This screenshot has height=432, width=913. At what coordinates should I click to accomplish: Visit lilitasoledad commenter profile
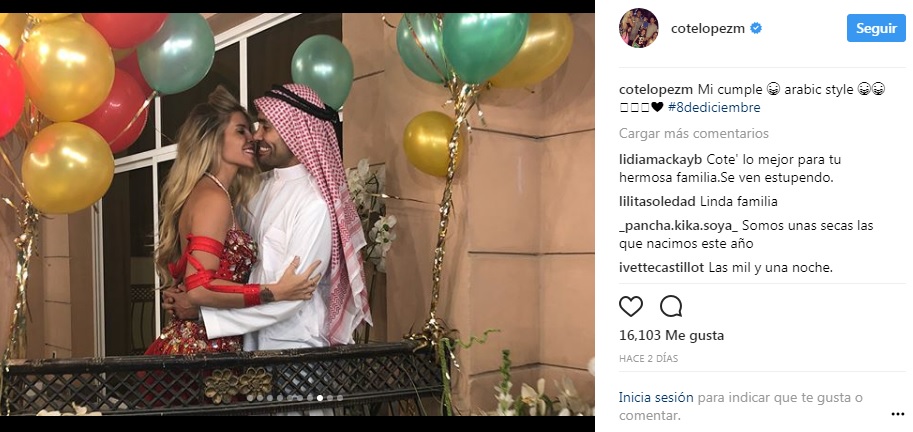(657, 202)
